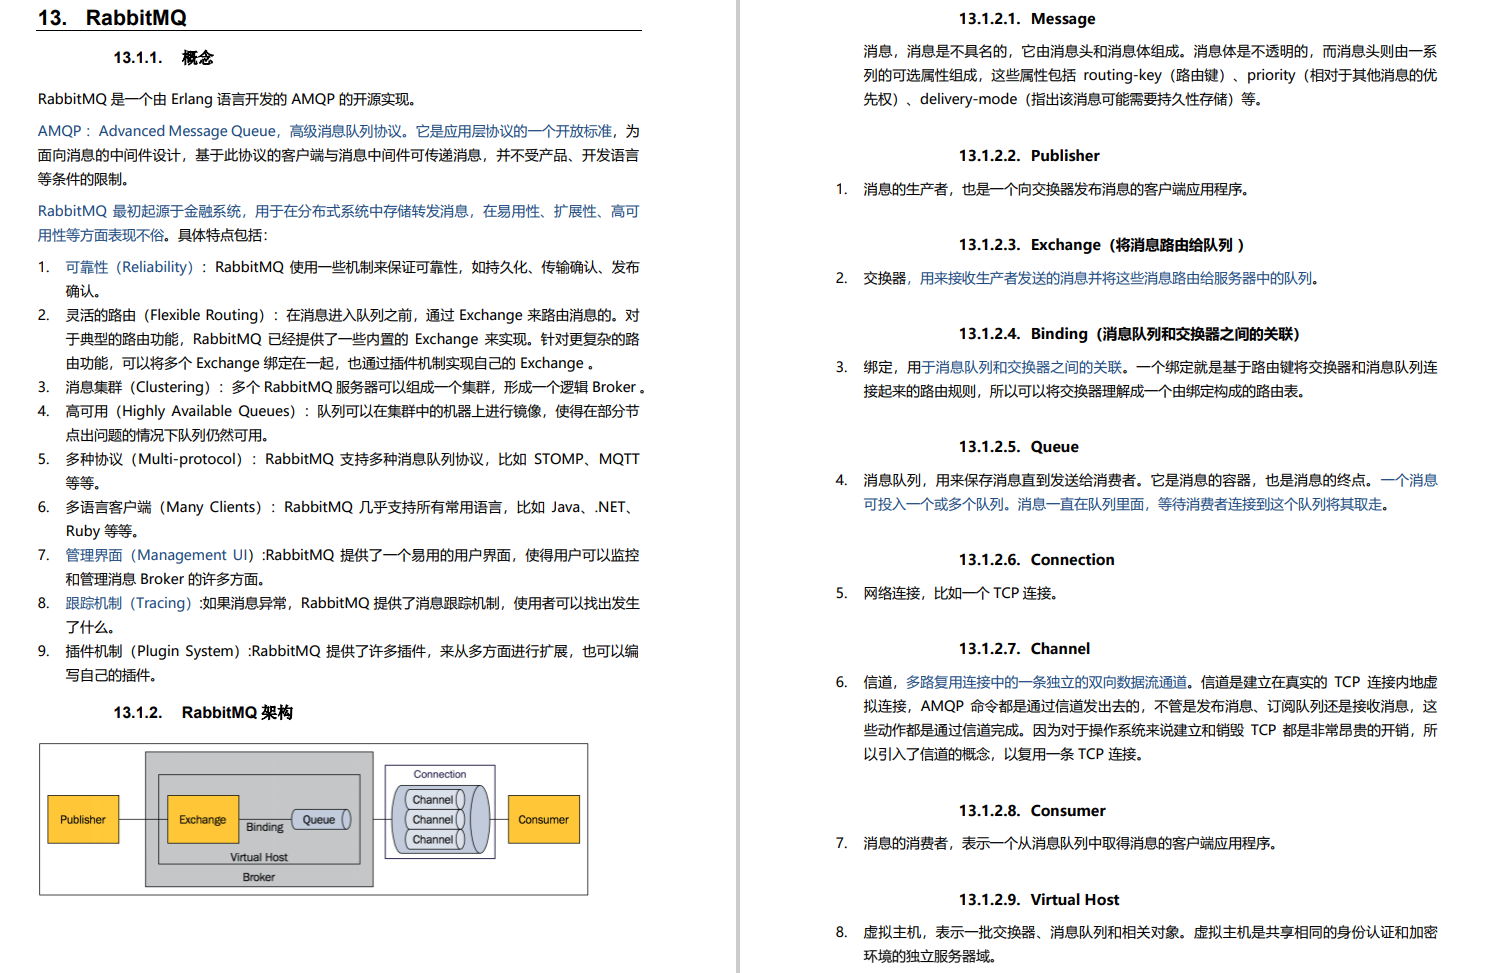Click the Binding label in the architecture diagram
1498x973 pixels.
tap(264, 827)
